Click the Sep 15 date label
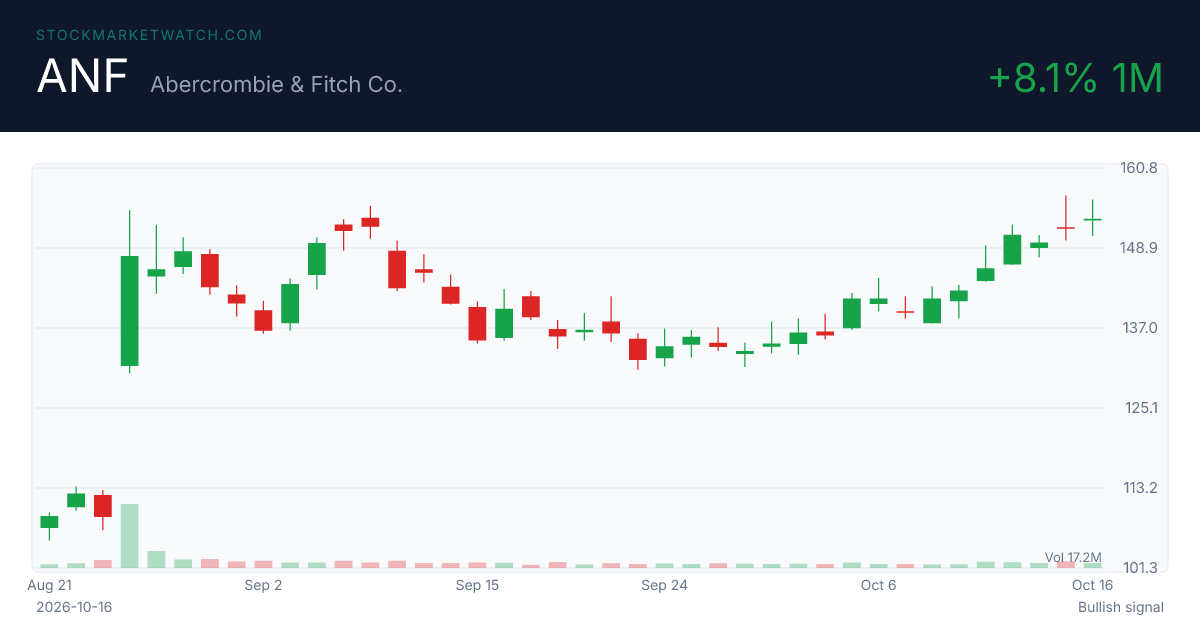This screenshot has width=1200, height=630. (x=477, y=585)
